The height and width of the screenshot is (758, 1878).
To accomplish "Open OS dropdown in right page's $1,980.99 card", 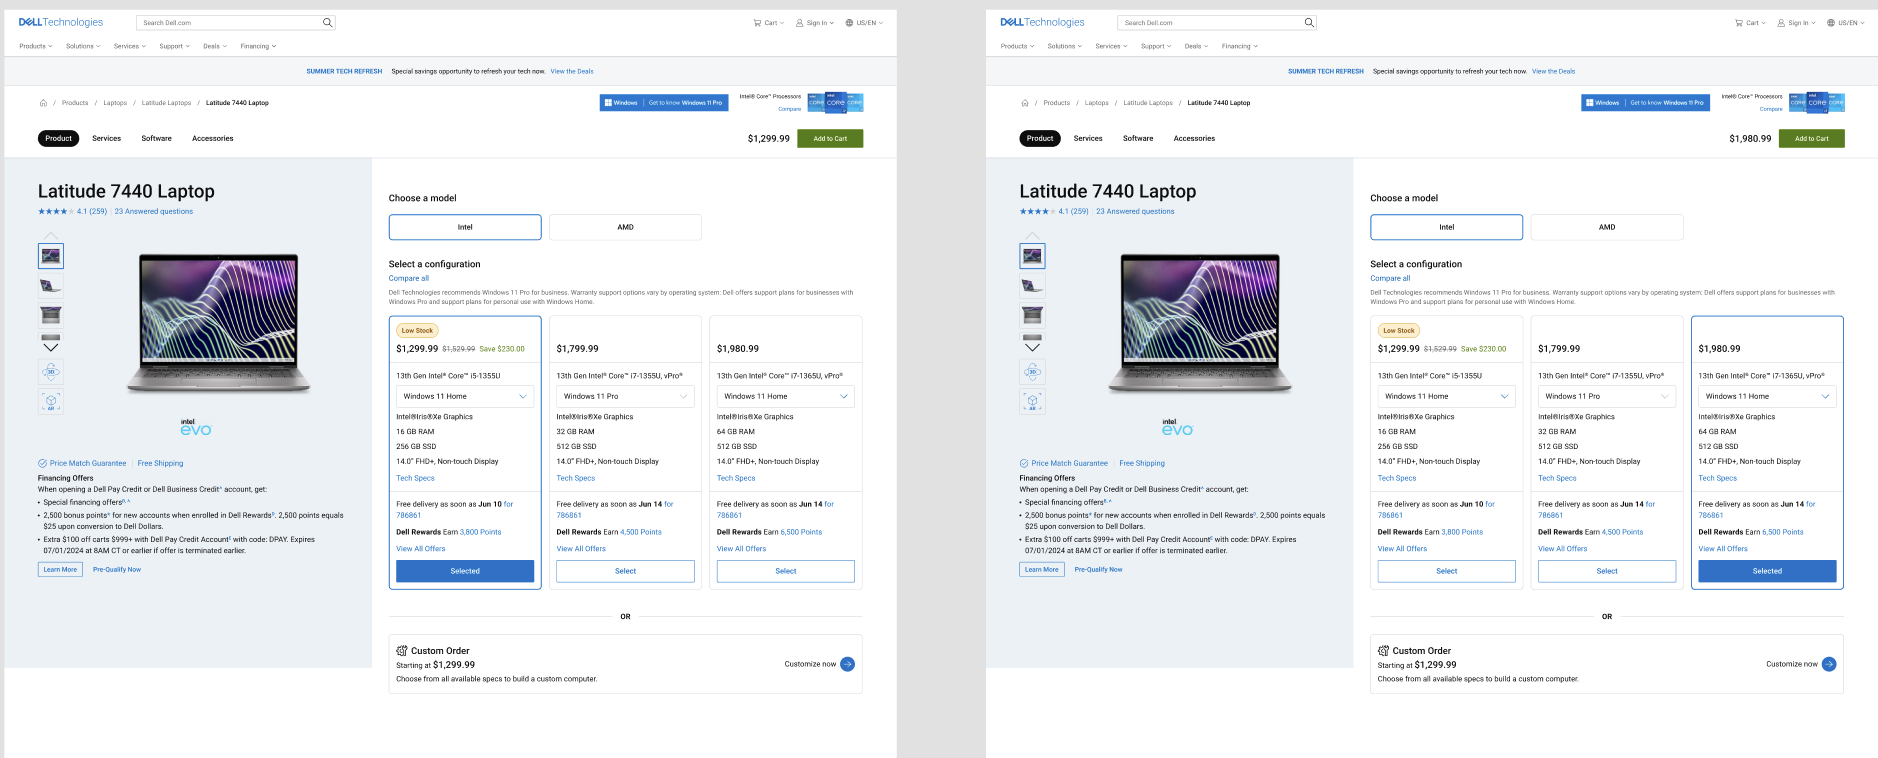I will coord(1767,396).
